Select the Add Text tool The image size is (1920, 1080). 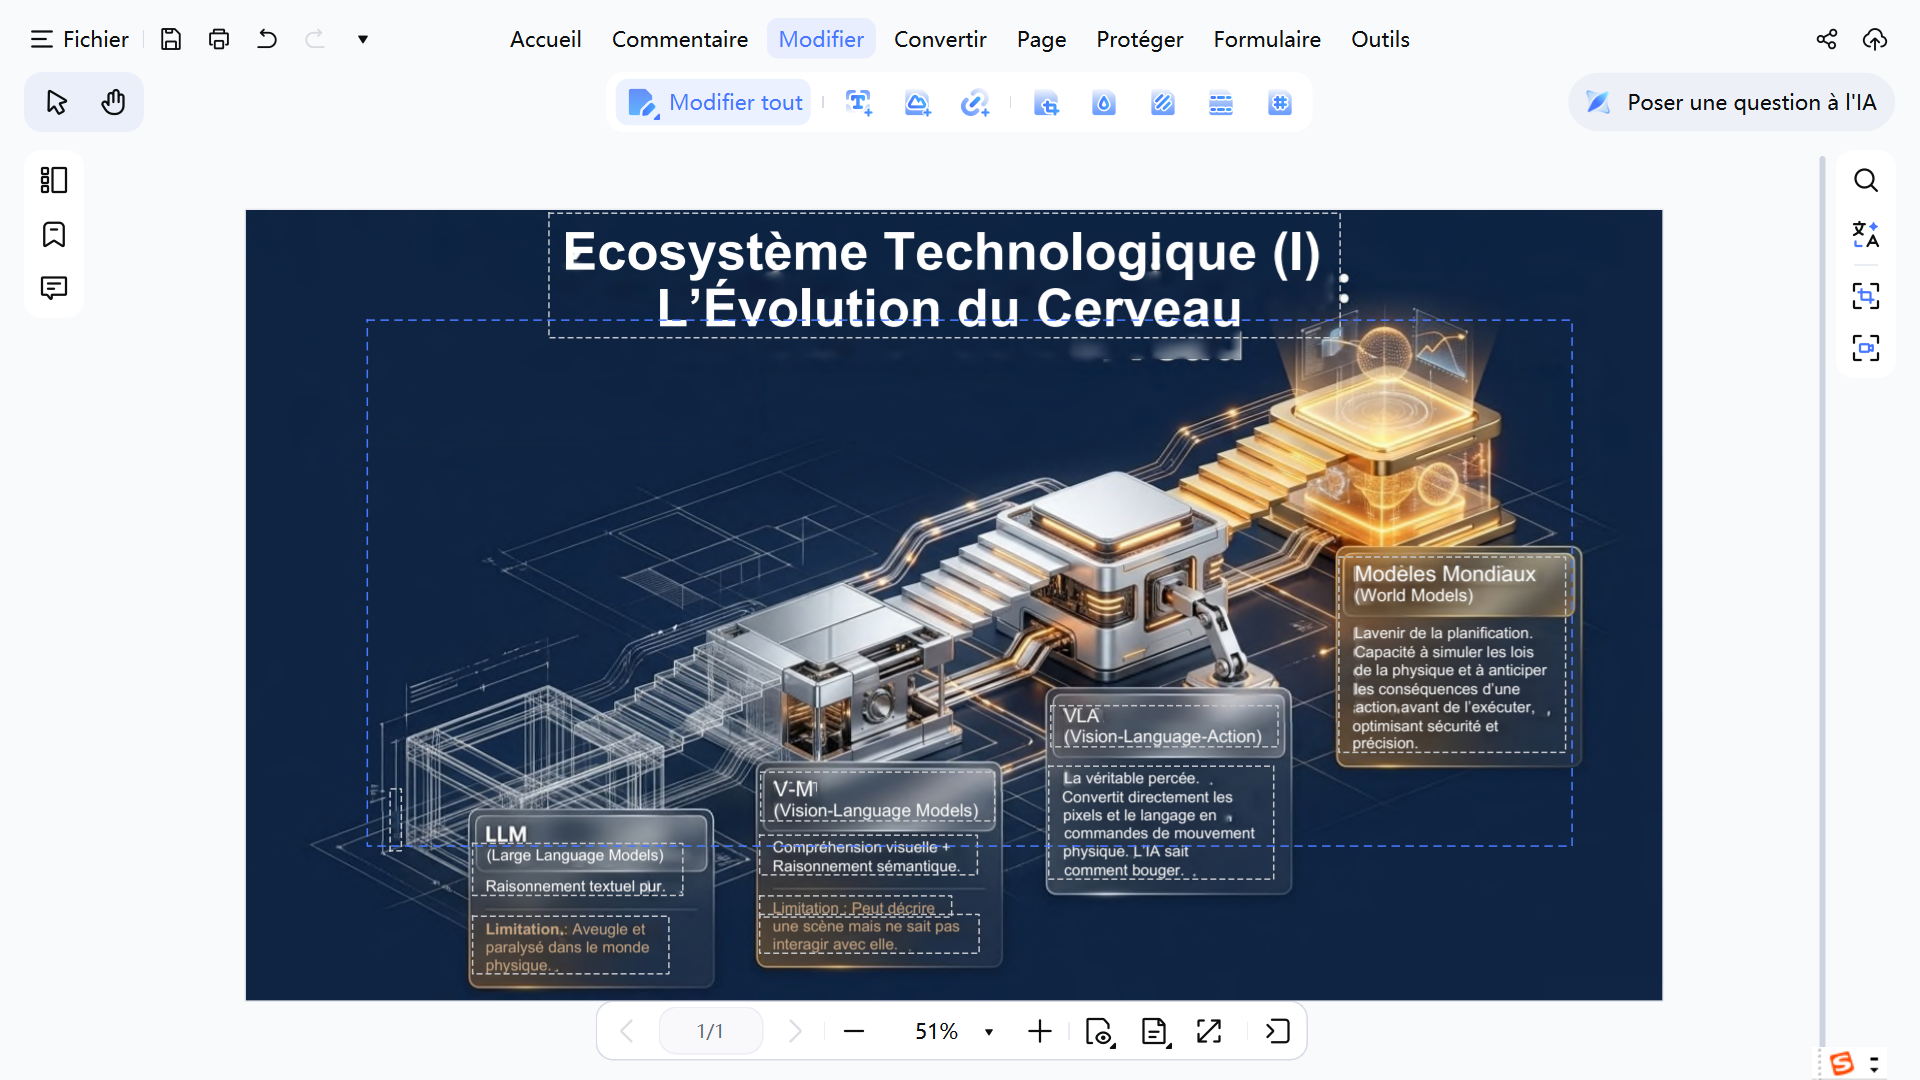pyautogui.click(x=859, y=102)
